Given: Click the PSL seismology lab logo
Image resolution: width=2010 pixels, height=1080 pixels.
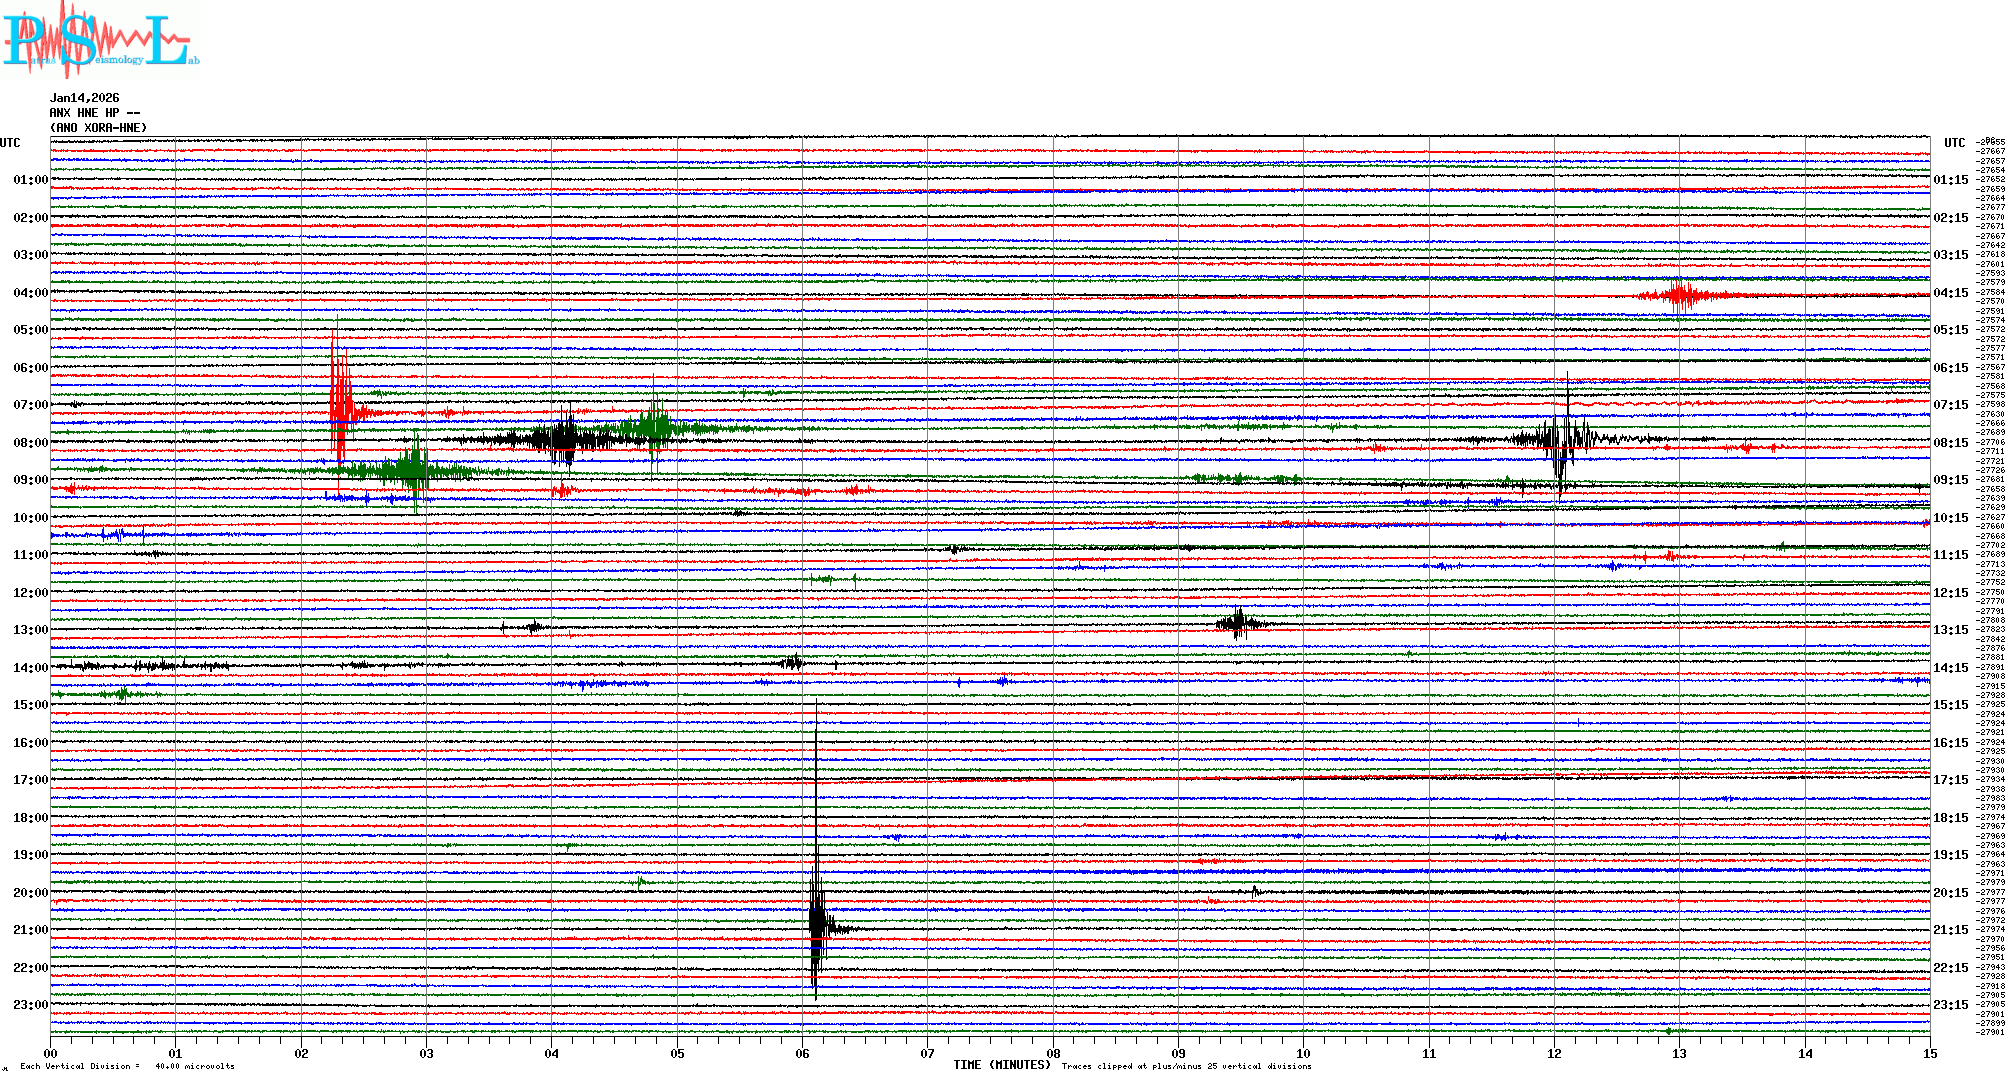Looking at the screenshot, I should point(100,40).
